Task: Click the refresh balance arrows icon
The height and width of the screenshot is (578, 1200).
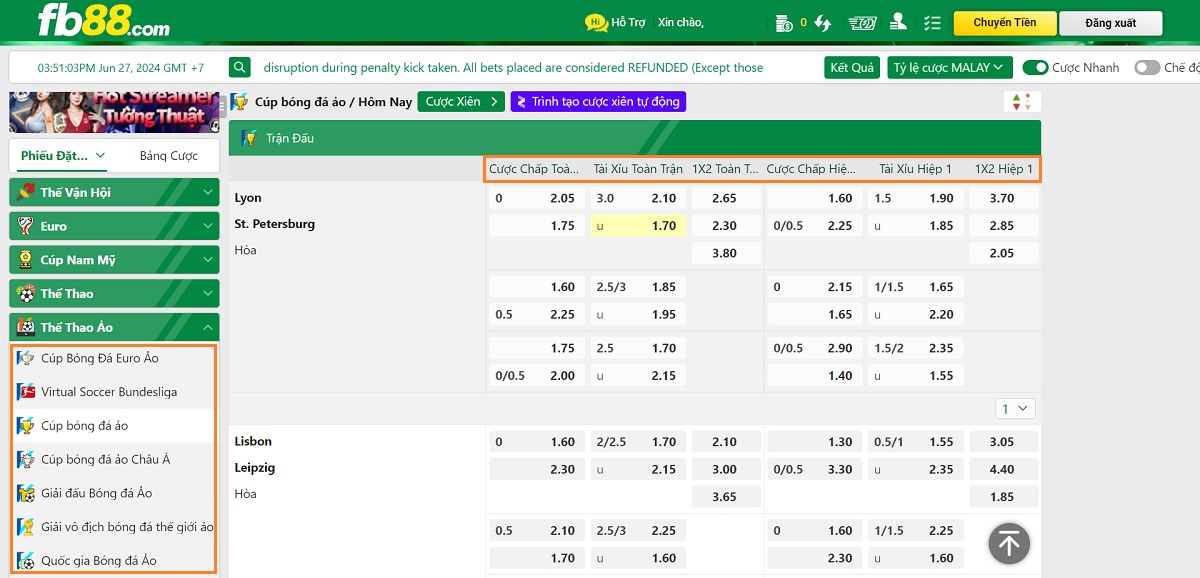Action: click(x=823, y=22)
